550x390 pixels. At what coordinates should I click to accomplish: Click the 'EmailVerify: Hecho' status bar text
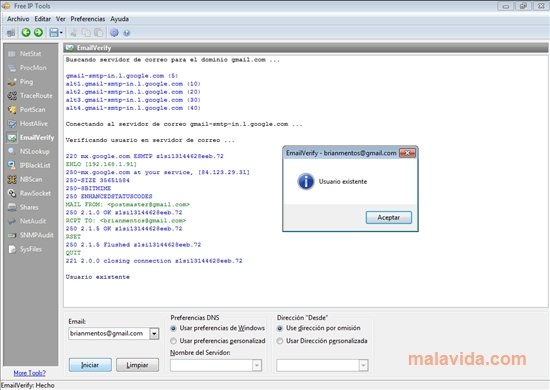click(x=28, y=385)
